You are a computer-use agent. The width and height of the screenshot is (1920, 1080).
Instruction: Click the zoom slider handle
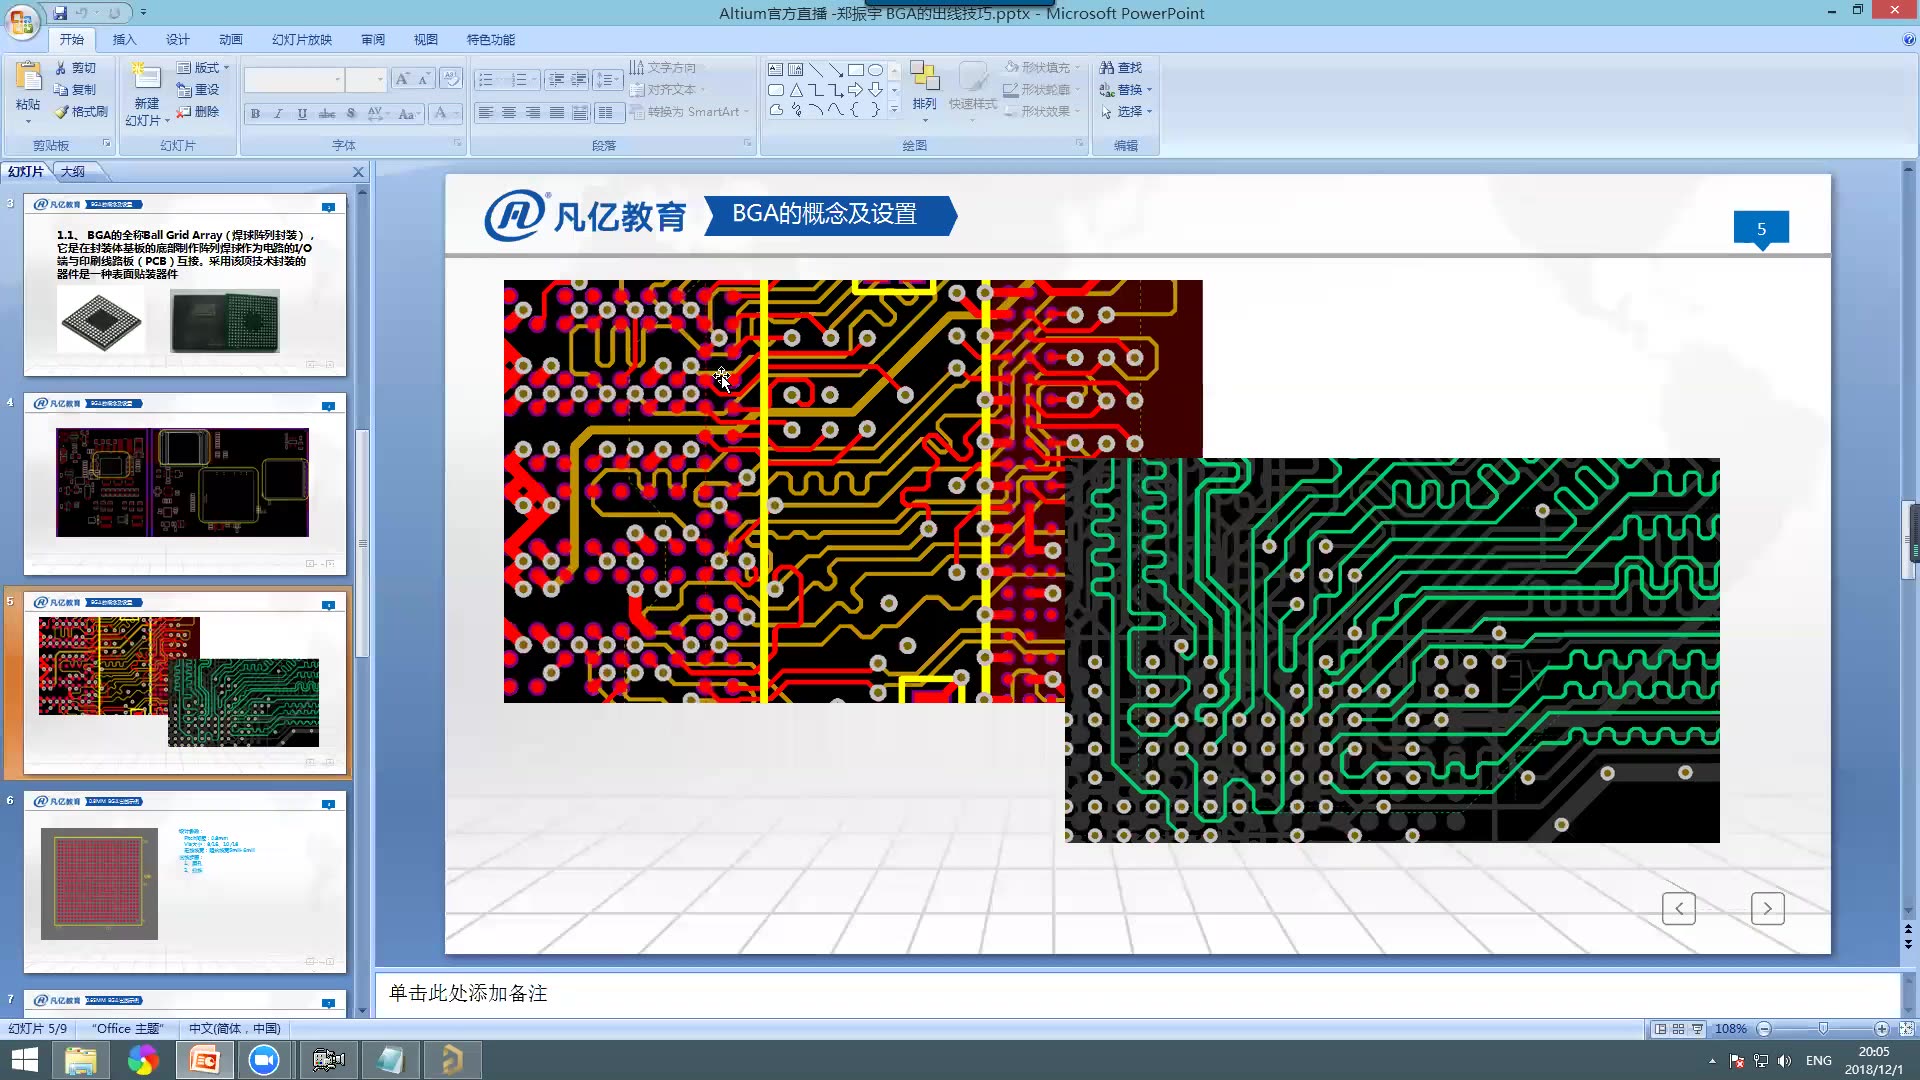tap(1823, 1029)
